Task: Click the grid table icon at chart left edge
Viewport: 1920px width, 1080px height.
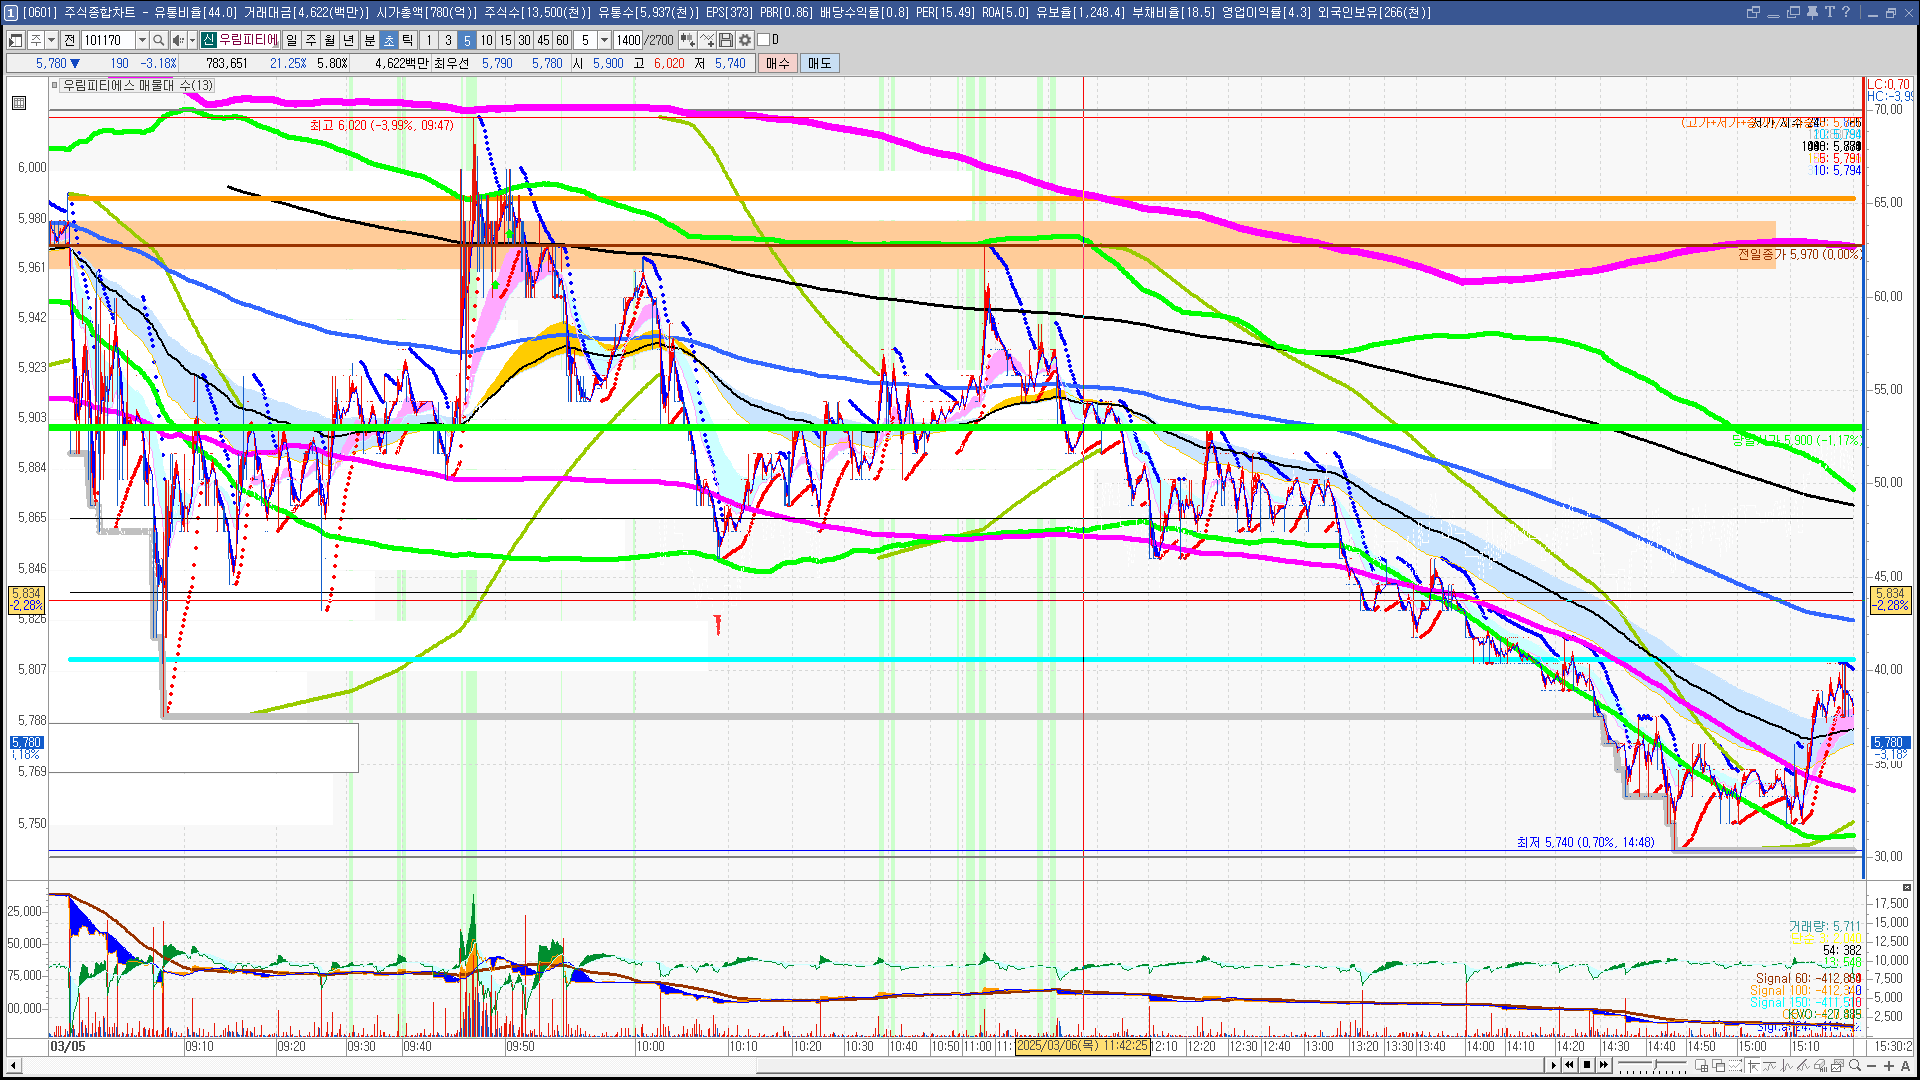Action: pyautogui.click(x=19, y=103)
